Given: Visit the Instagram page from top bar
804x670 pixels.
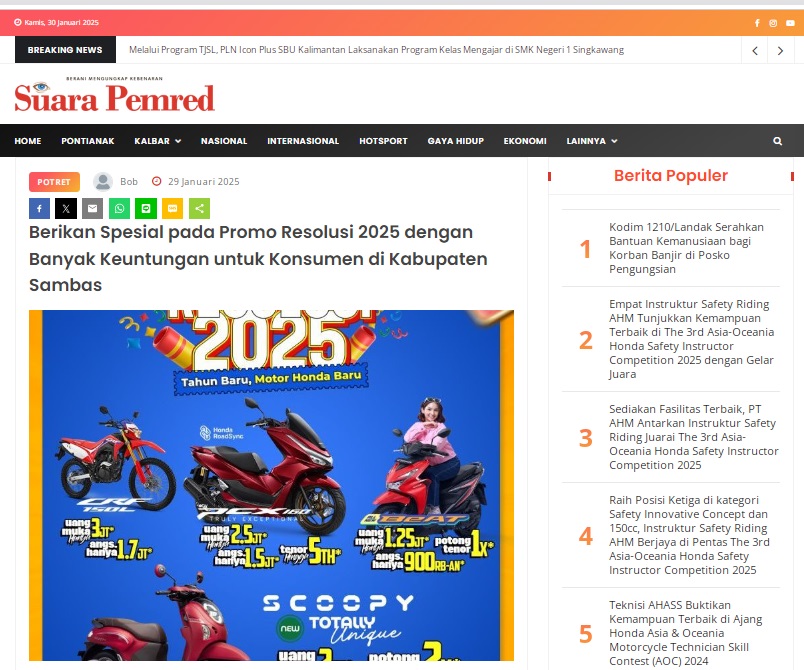Looking at the screenshot, I should pyautogui.click(x=773, y=23).
